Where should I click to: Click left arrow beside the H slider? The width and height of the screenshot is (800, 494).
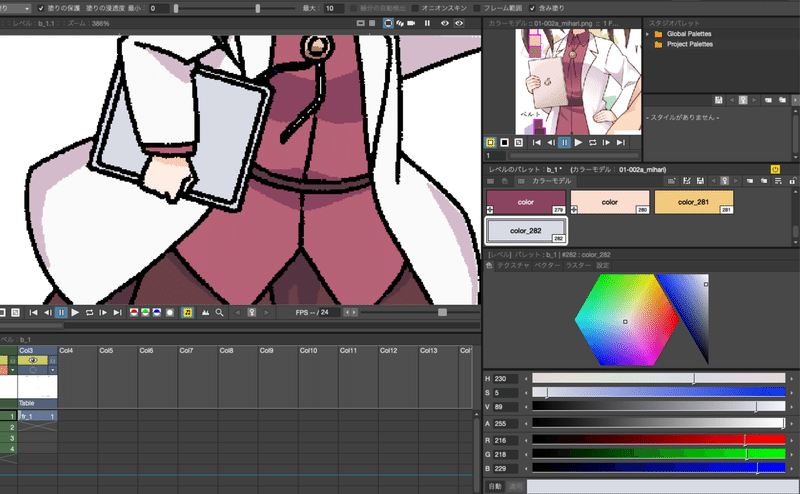pyautogui.click(x=526, y=379)
